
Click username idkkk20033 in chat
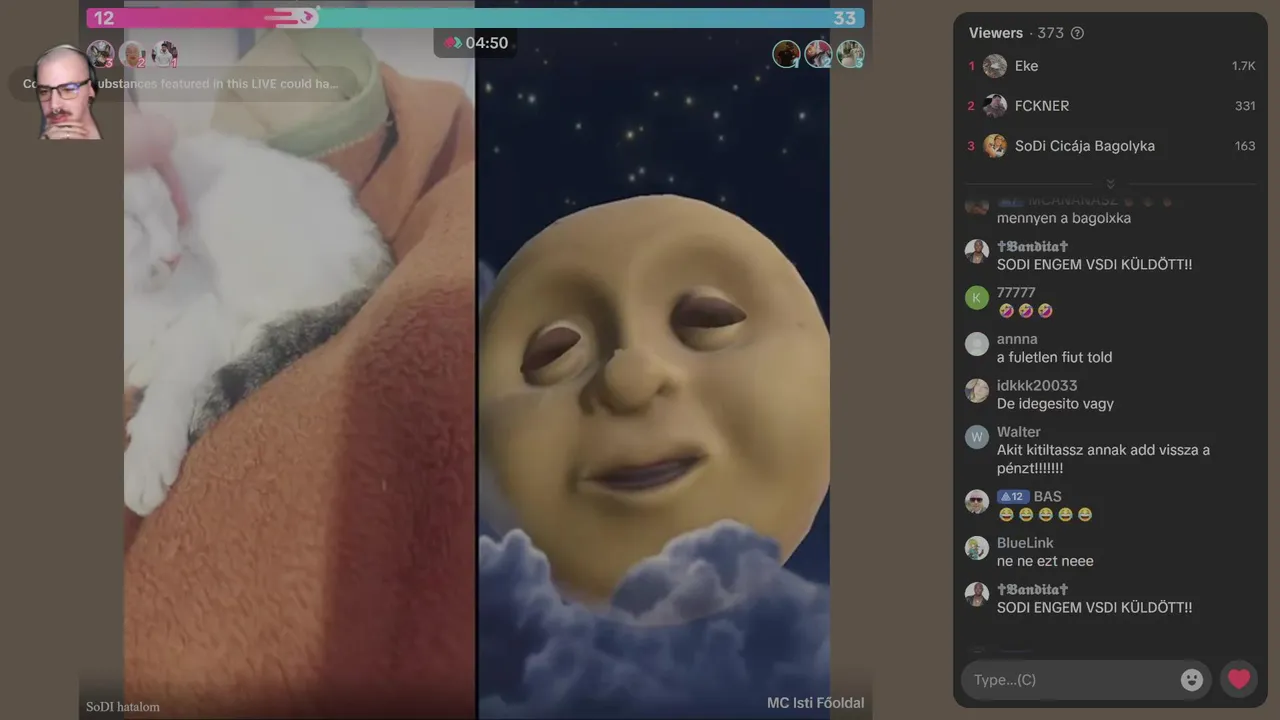(1037, 386)
